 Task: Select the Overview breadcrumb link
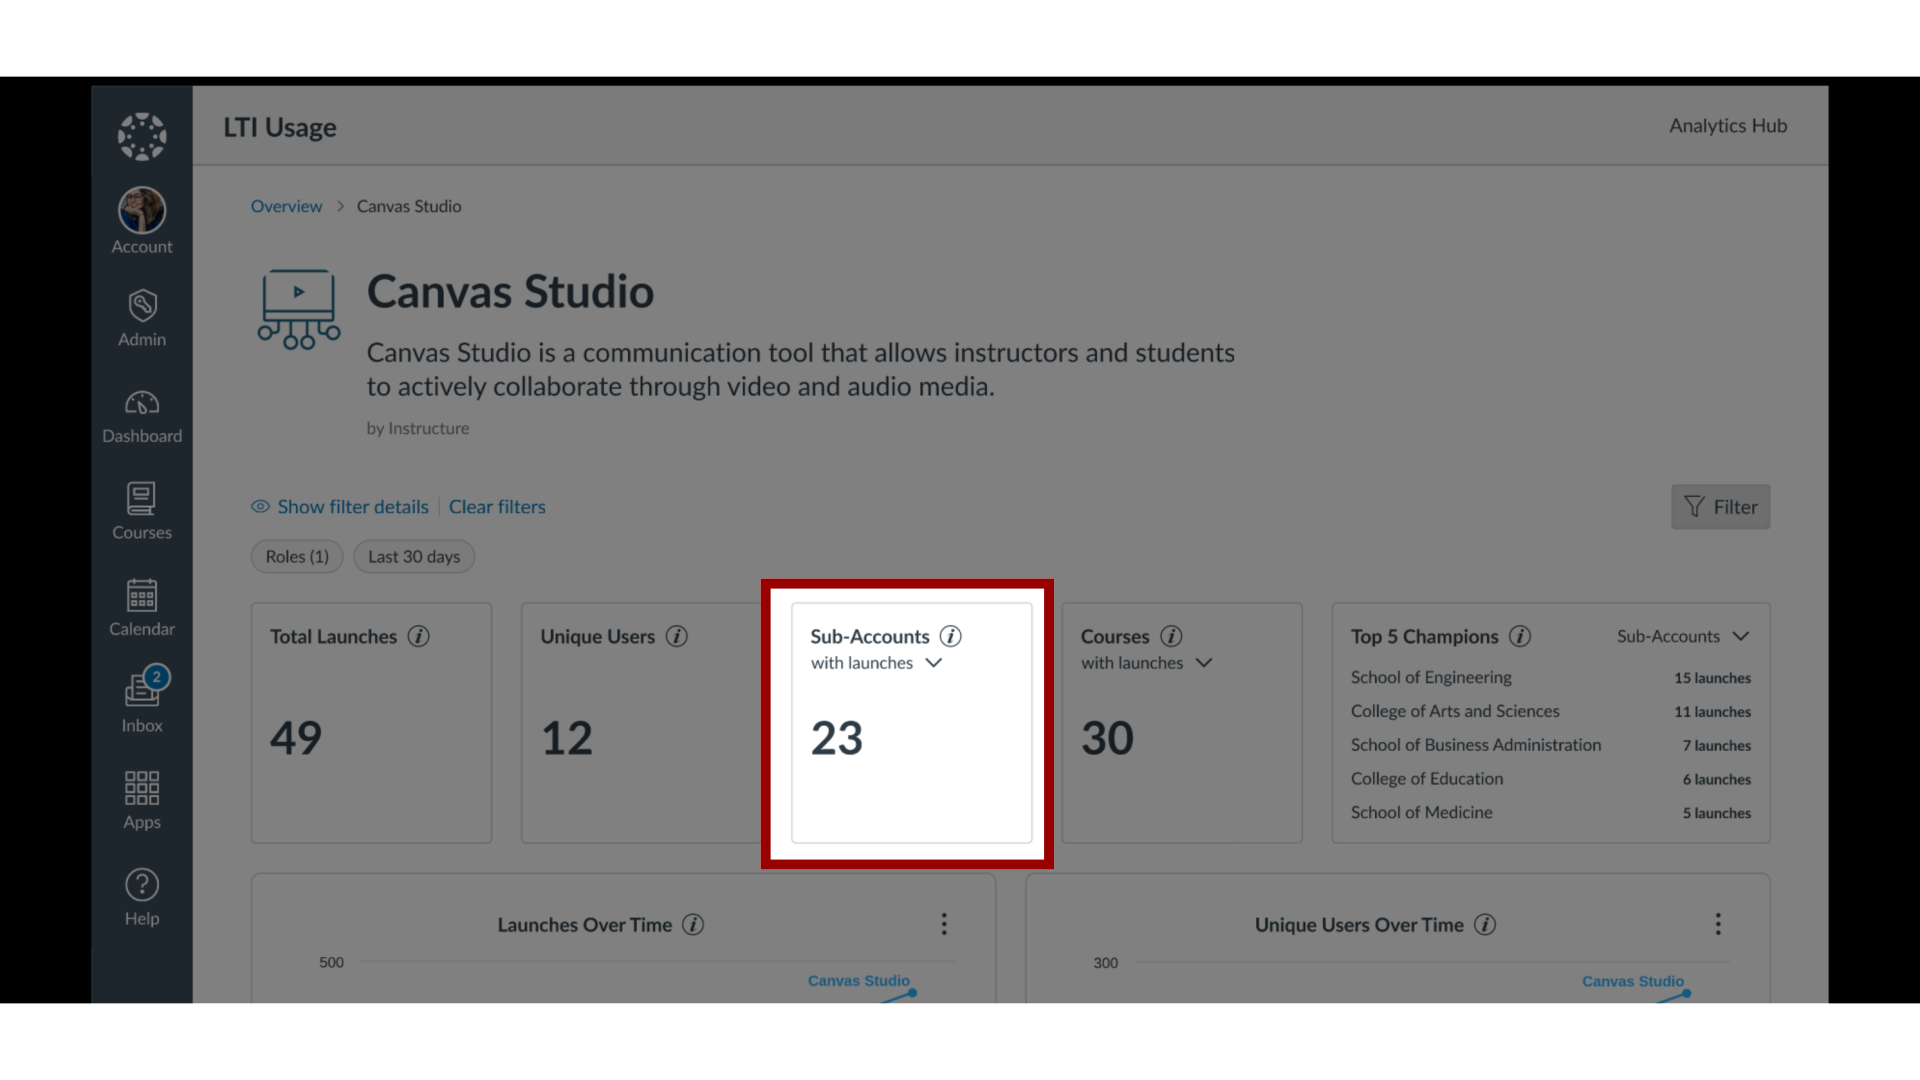pos(286,206)
